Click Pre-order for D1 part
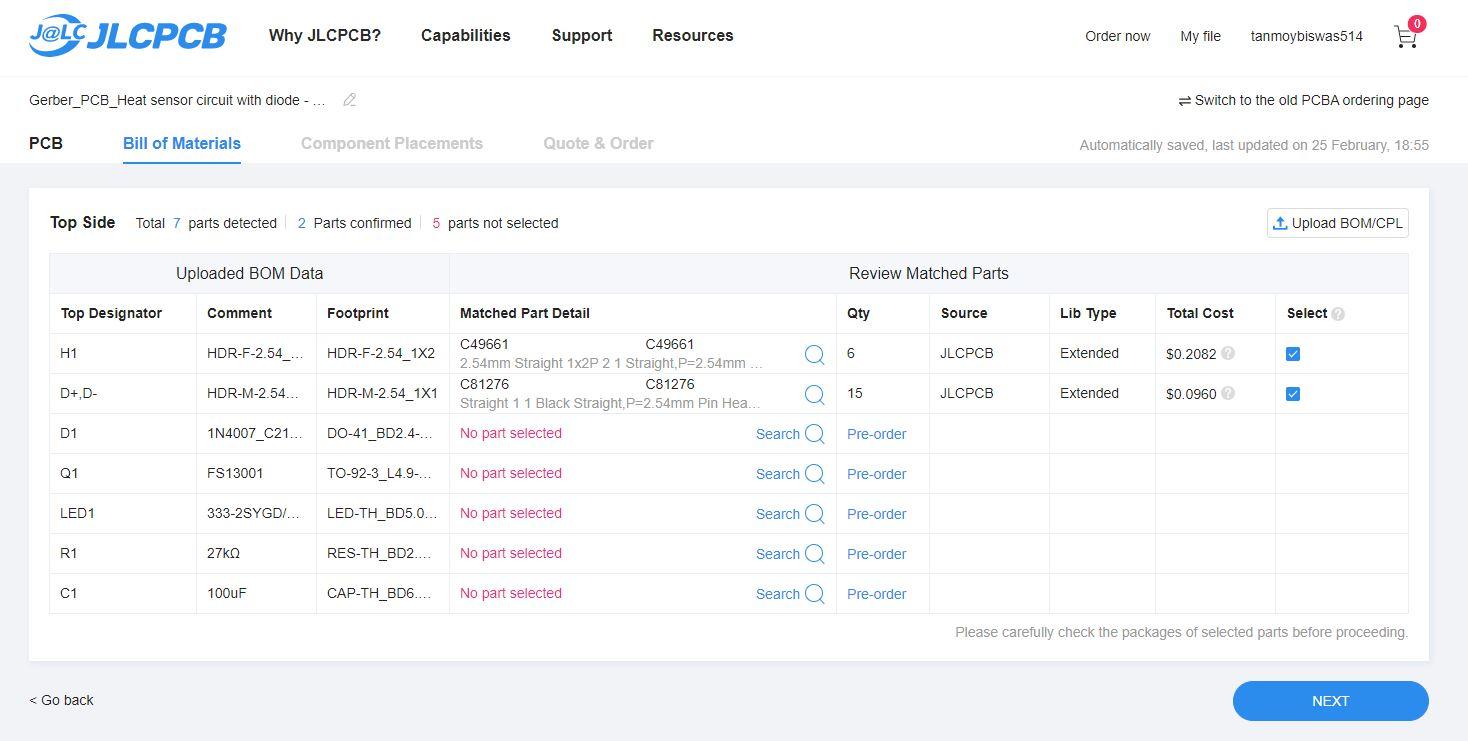 877,434
